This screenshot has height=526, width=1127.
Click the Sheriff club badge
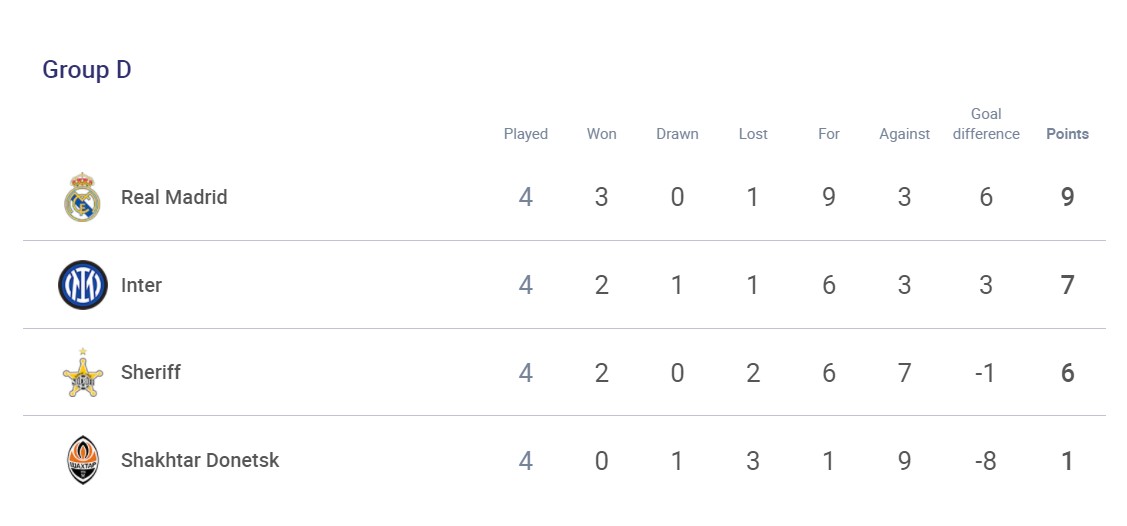click(82, 373)
